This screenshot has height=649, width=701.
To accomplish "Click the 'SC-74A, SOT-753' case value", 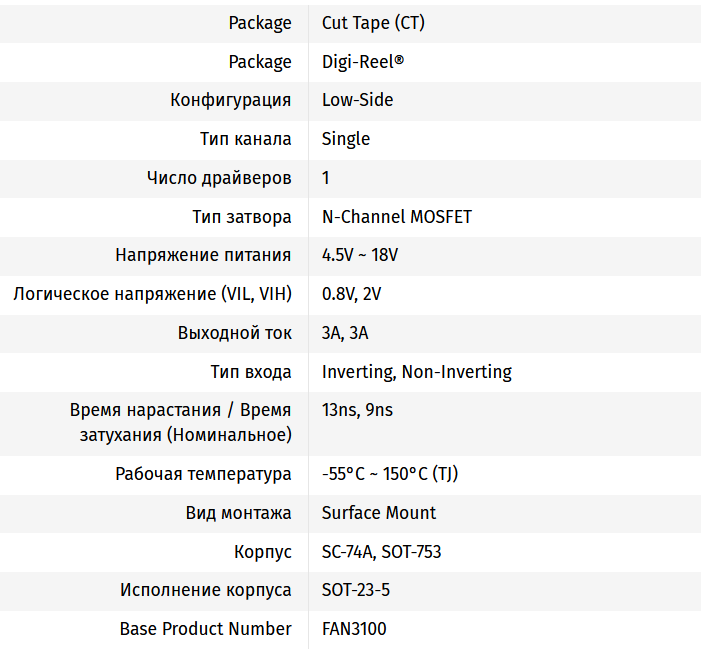I will pyautogui.click(x=382, y=552).
